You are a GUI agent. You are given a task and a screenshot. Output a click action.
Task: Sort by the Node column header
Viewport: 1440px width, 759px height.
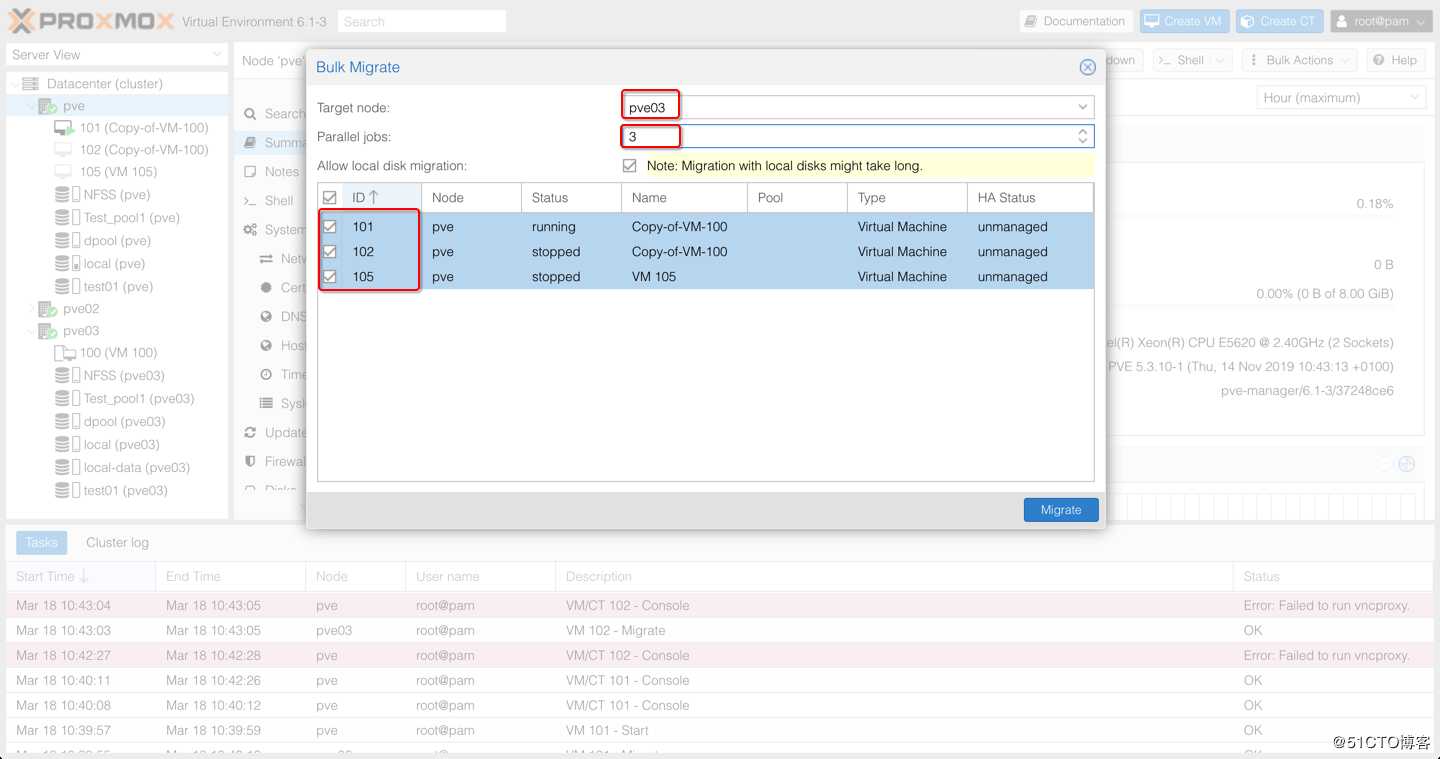coord(471,198)
